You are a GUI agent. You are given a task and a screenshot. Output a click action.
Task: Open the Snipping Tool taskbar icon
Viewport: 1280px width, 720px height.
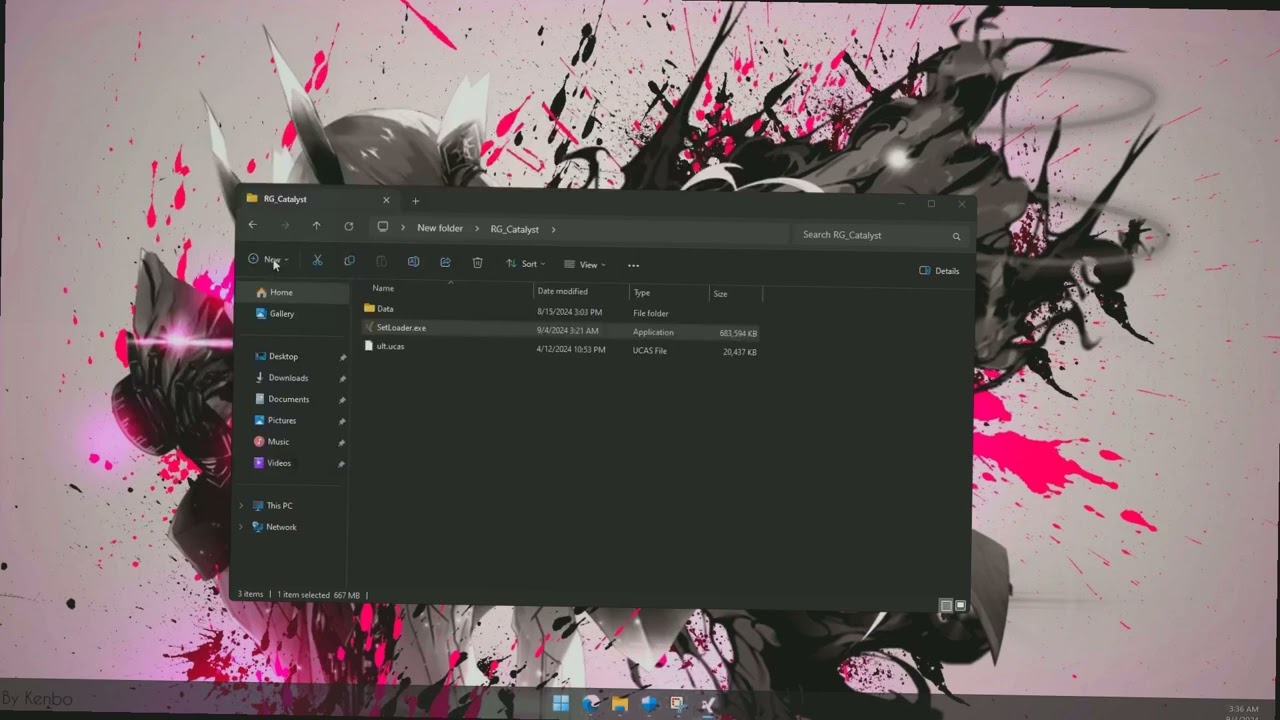(x=680, y=704)
